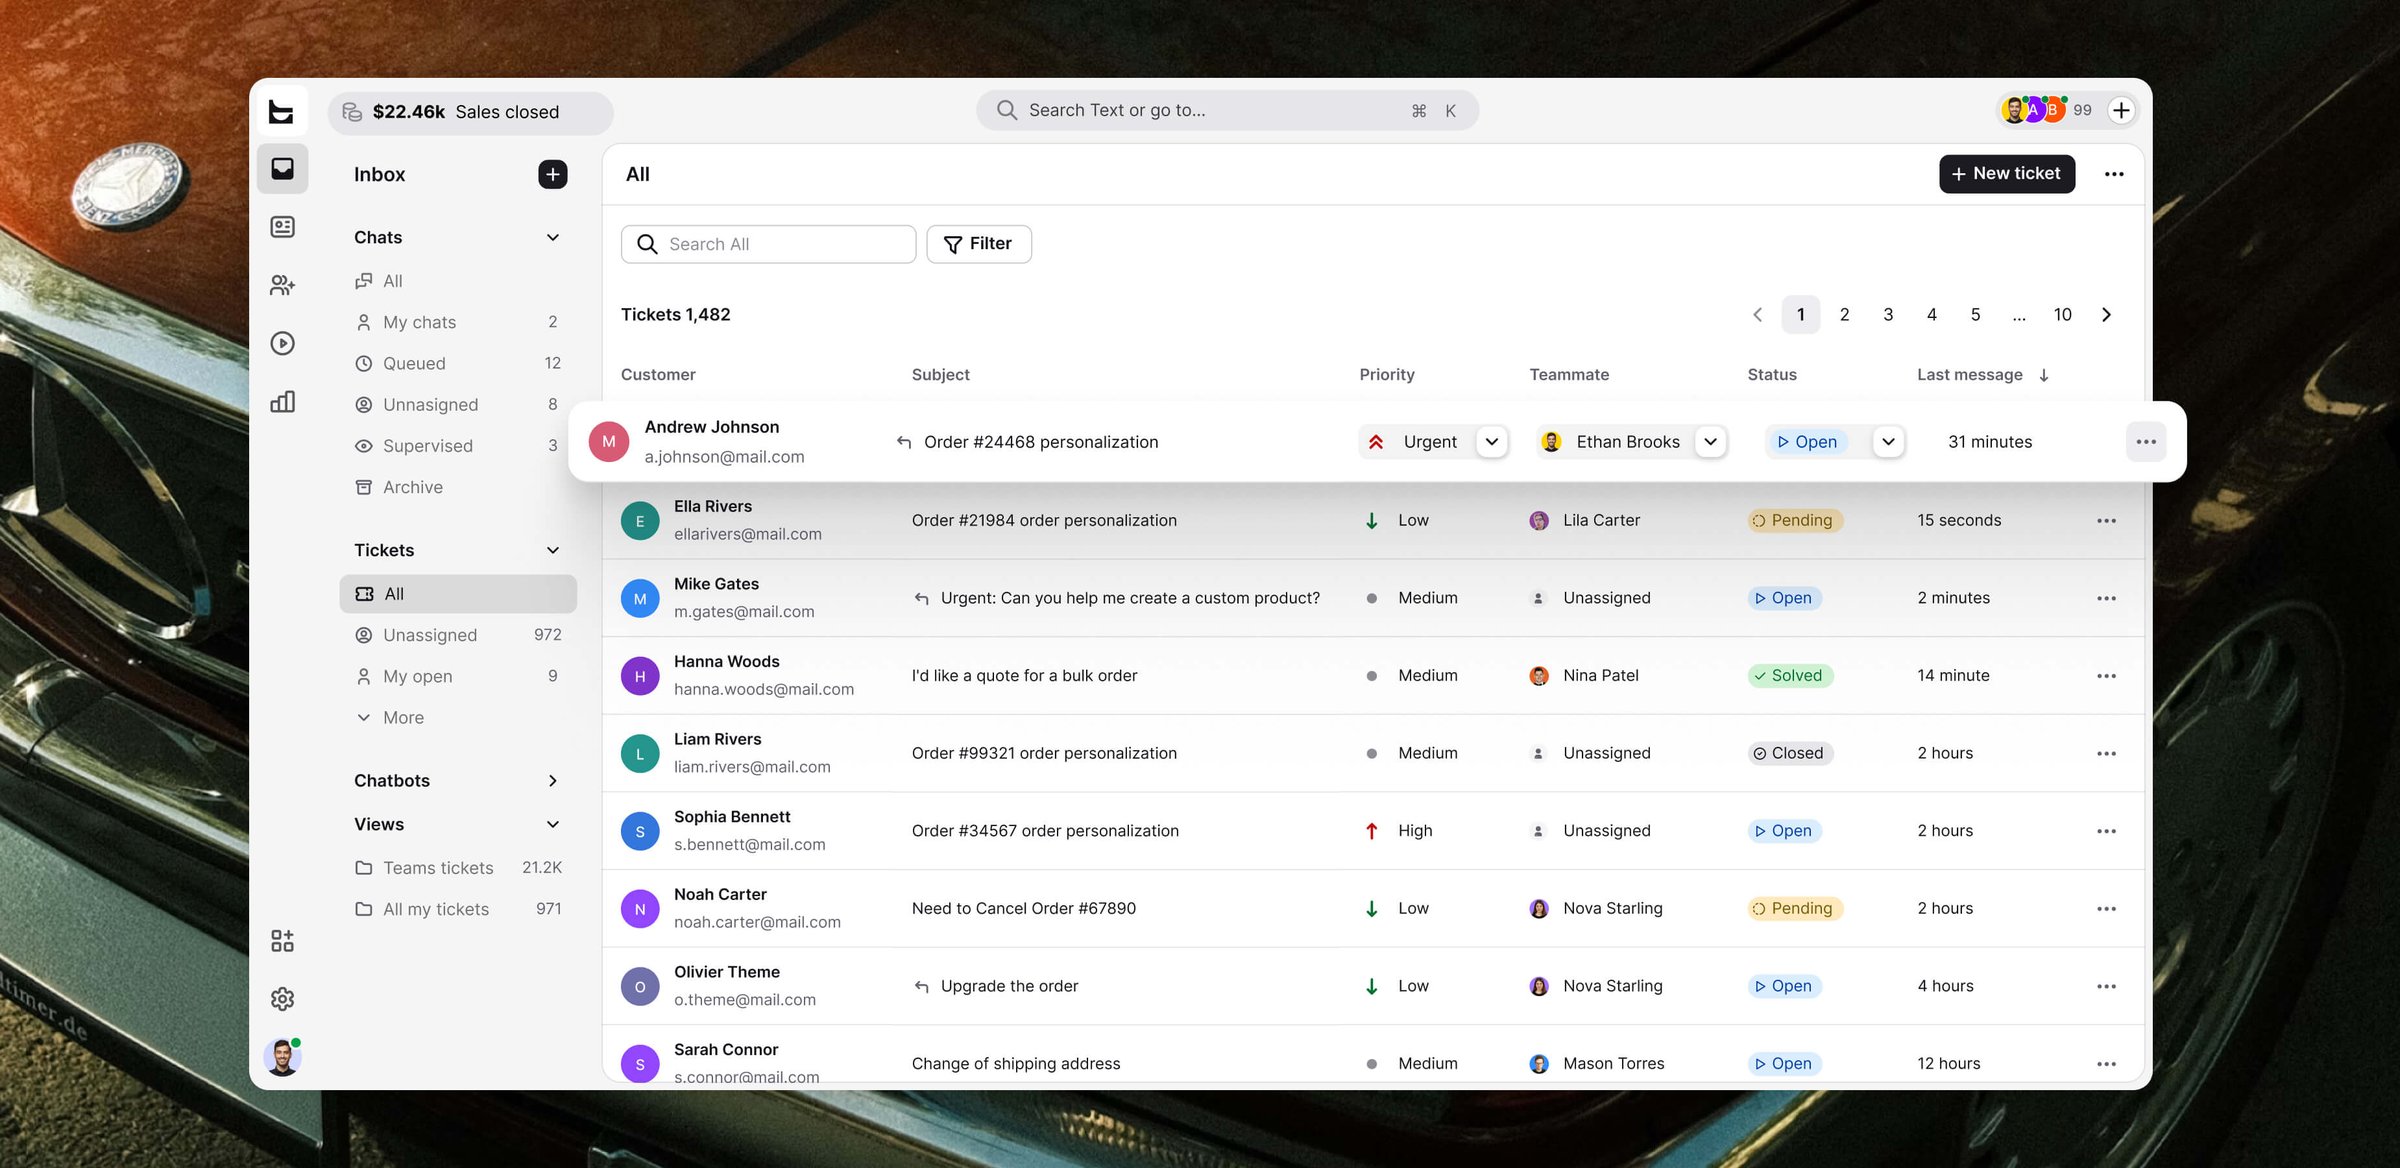Sort by Last message arrow
Screen dimensions: 2400x1168
point(2044,375)
